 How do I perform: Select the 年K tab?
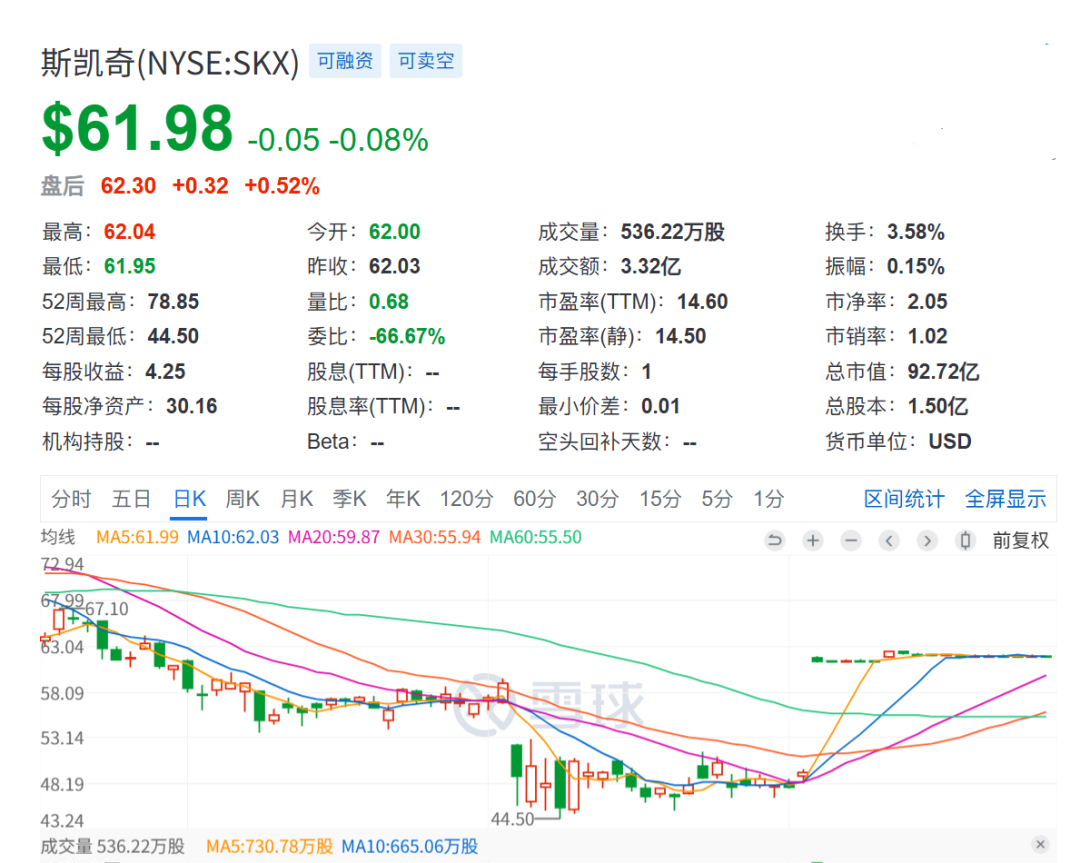403,499
